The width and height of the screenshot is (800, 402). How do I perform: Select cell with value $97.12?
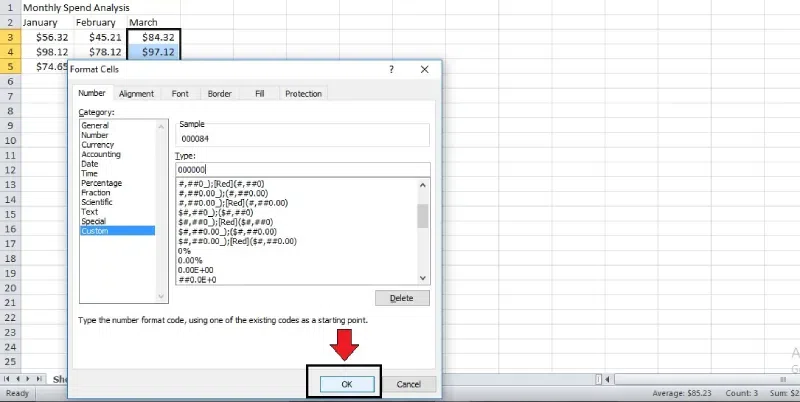click(x=154, y=52)
